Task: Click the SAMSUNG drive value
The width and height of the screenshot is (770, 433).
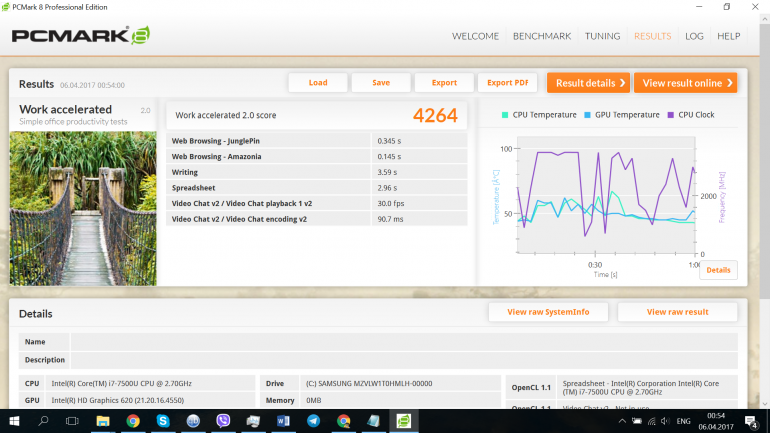Action: tap(369, 383)
